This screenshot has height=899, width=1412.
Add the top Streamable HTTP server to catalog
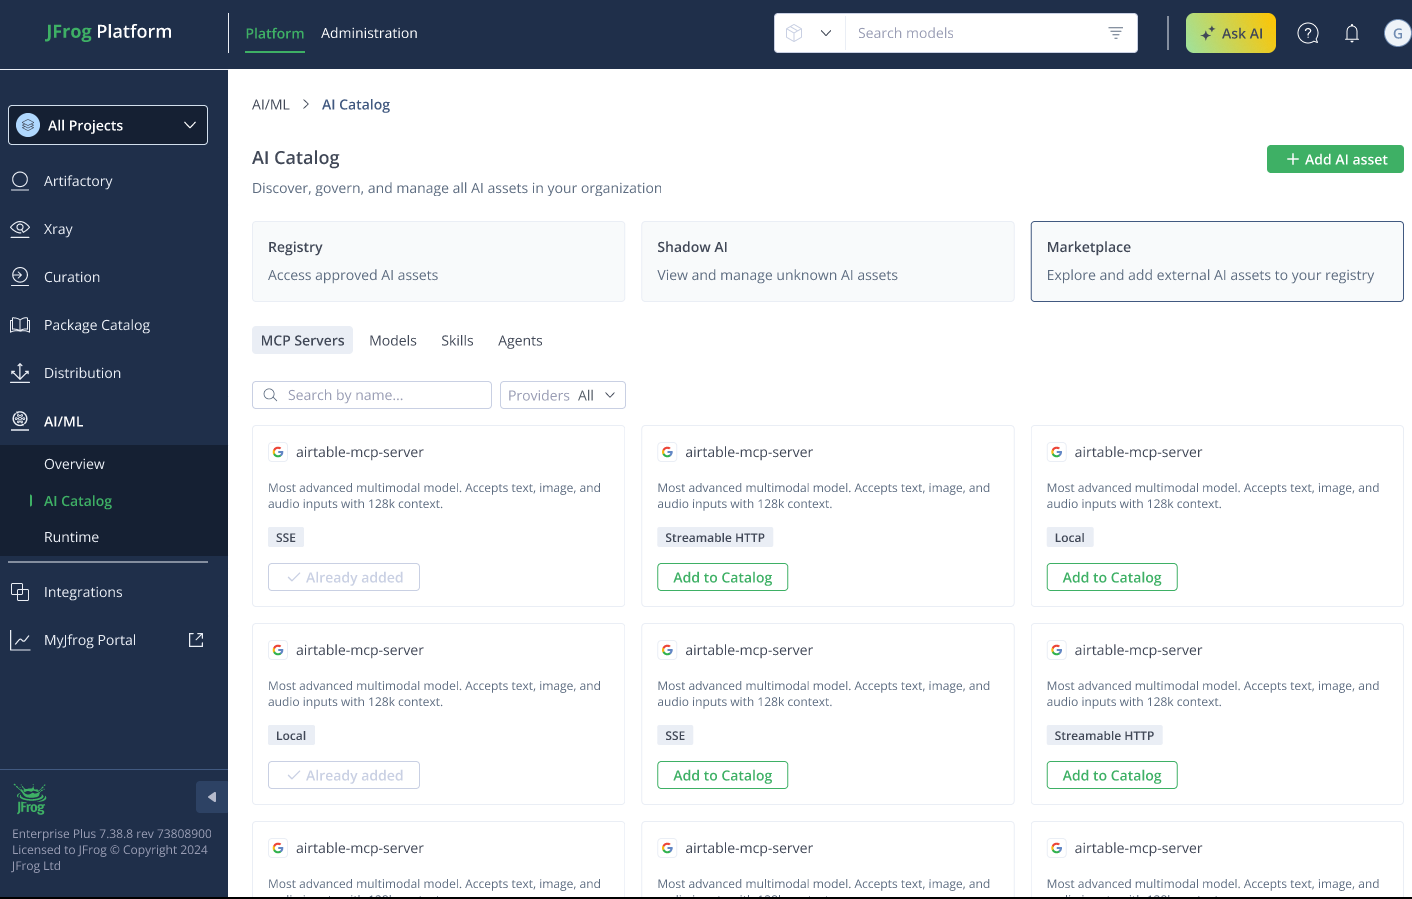click(x=722, y=577)
